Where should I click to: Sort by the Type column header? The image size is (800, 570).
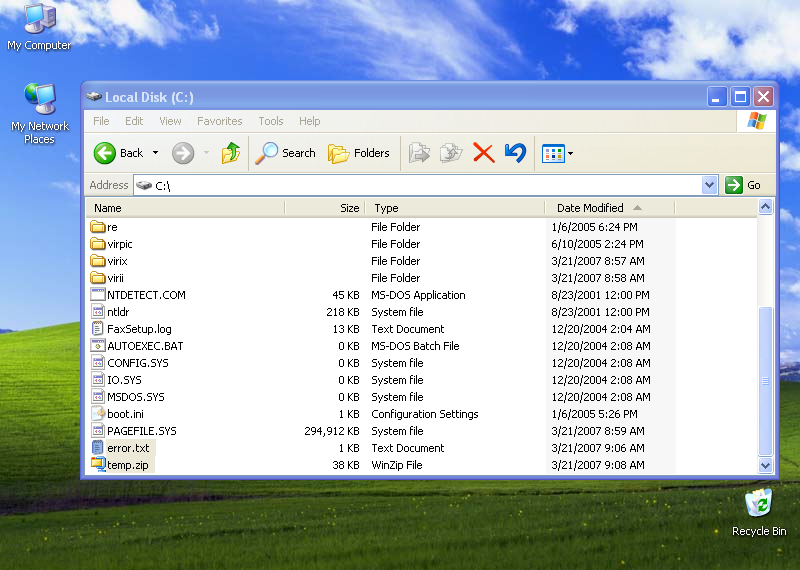(x=455, y=208)
